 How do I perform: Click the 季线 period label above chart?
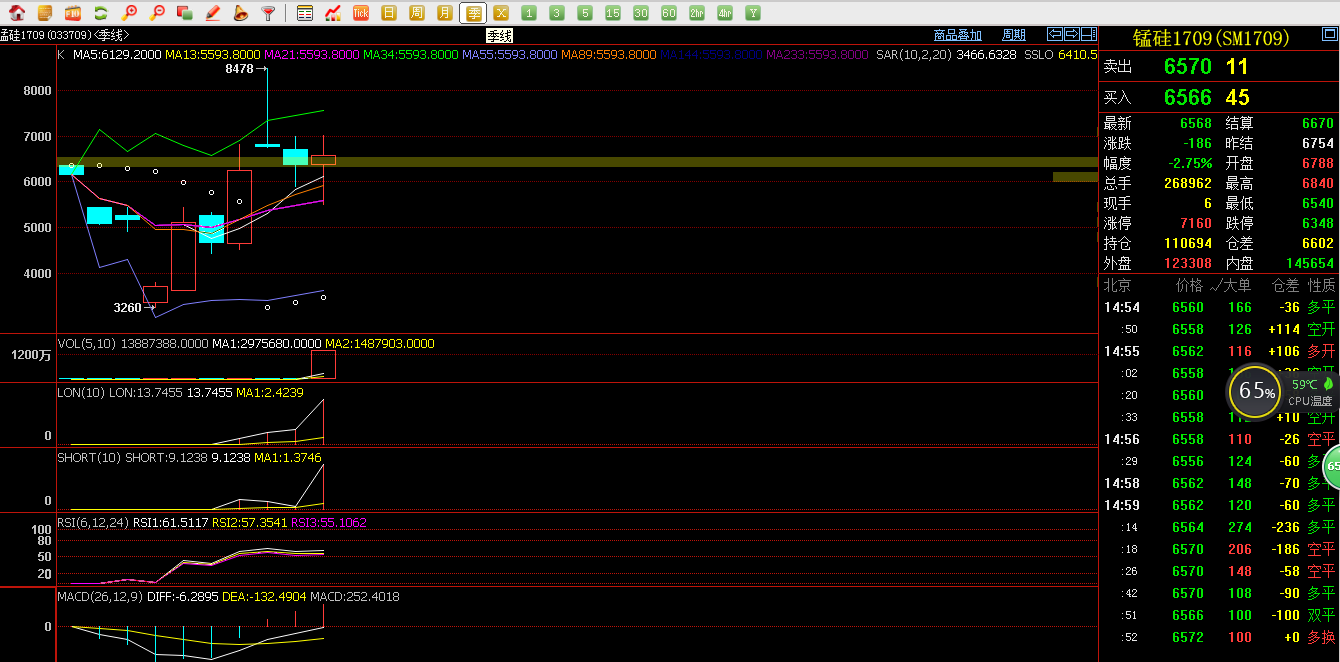pos(500,36)
